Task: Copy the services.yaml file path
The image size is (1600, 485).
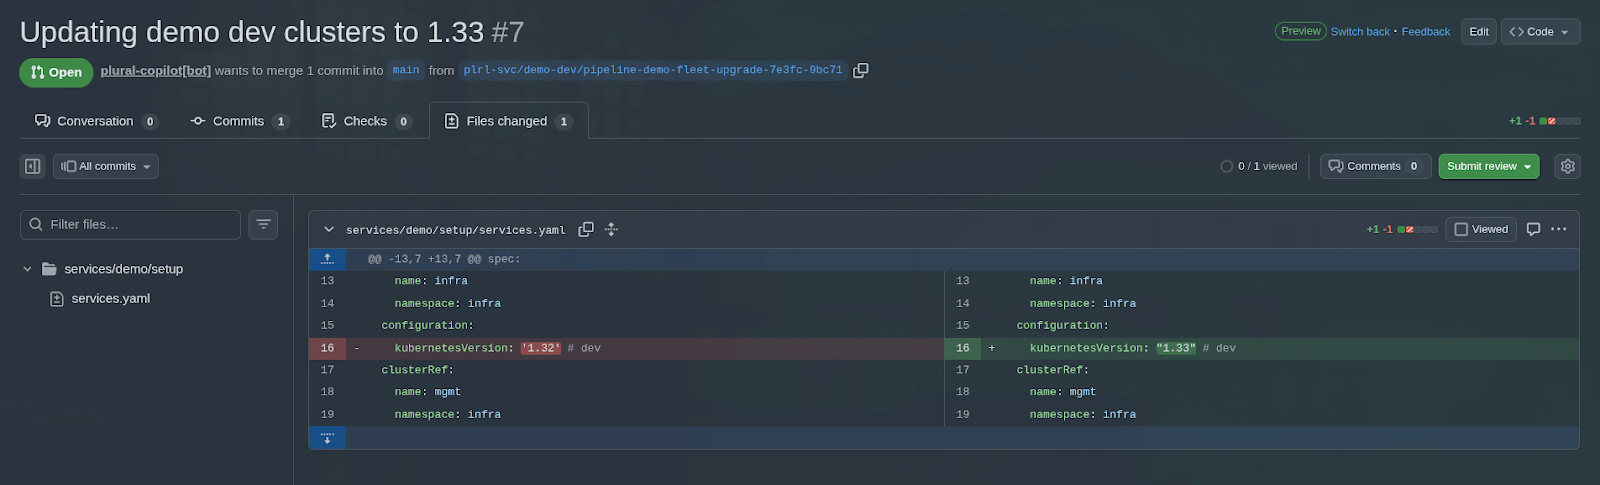Action: [x=586, y=230]
